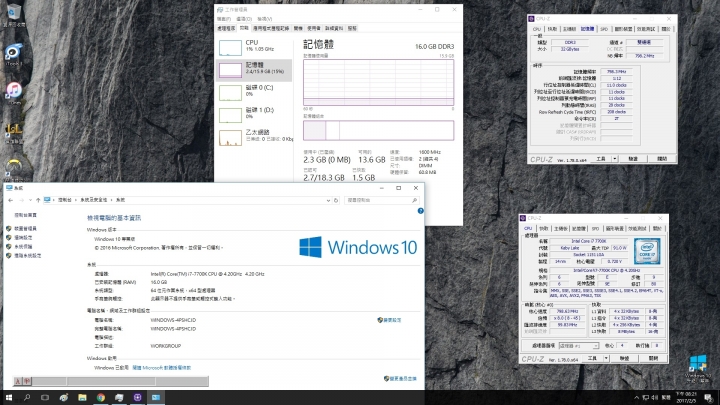Open taskbar search magnifier
Screen dimensions: 720x405
coord(27,398)
